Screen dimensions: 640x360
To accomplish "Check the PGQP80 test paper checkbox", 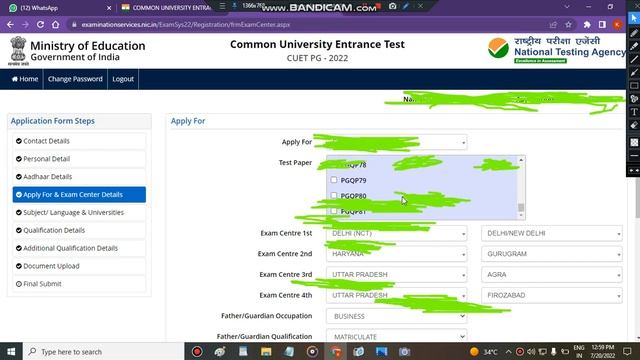I will click(x=334, y=196).
